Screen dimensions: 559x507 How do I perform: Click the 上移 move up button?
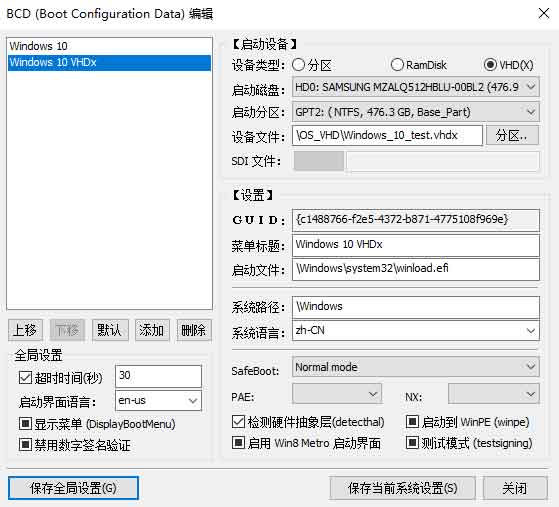point(25,330)
